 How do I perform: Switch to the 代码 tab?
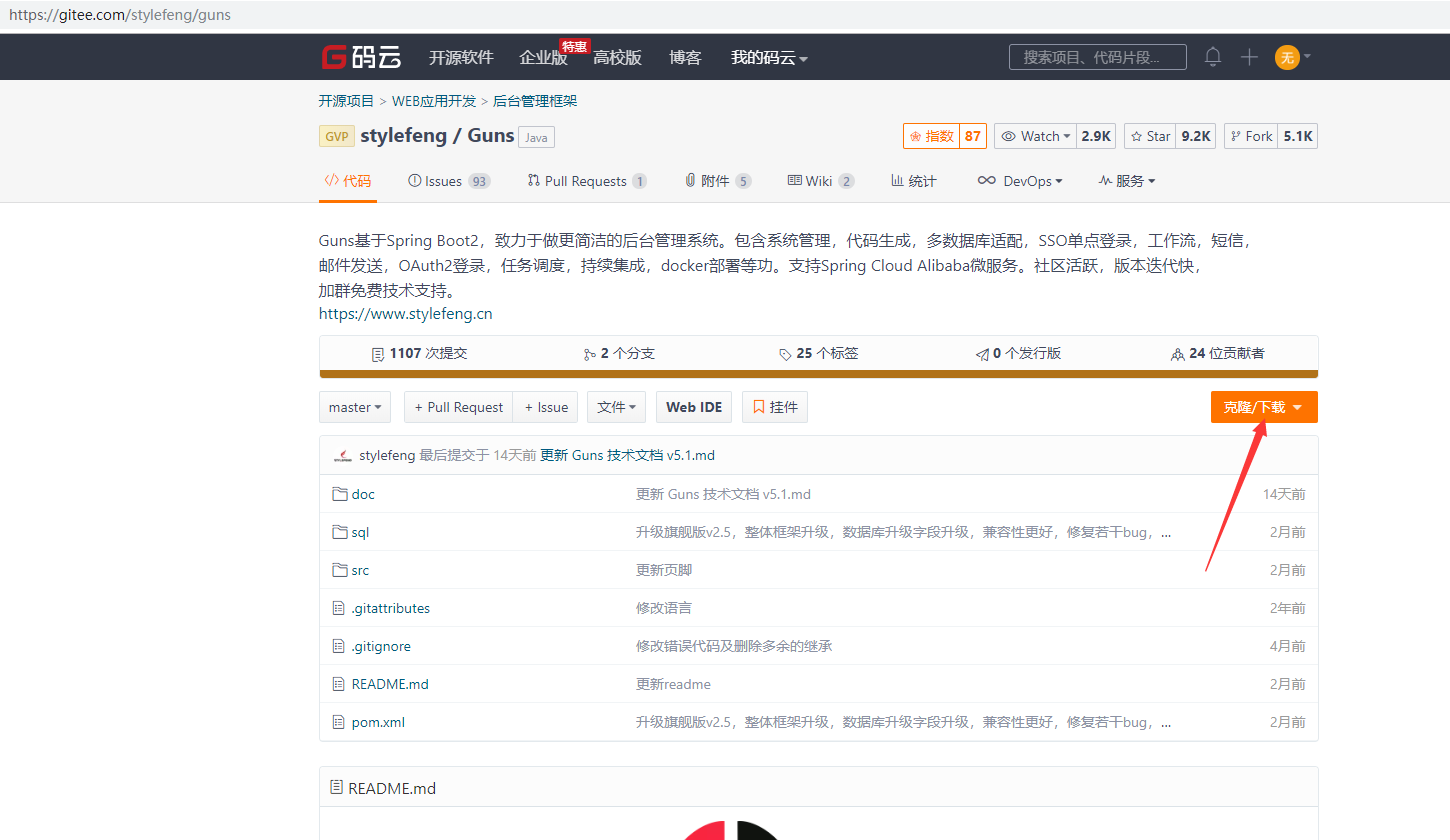click(x=348, y=181)
